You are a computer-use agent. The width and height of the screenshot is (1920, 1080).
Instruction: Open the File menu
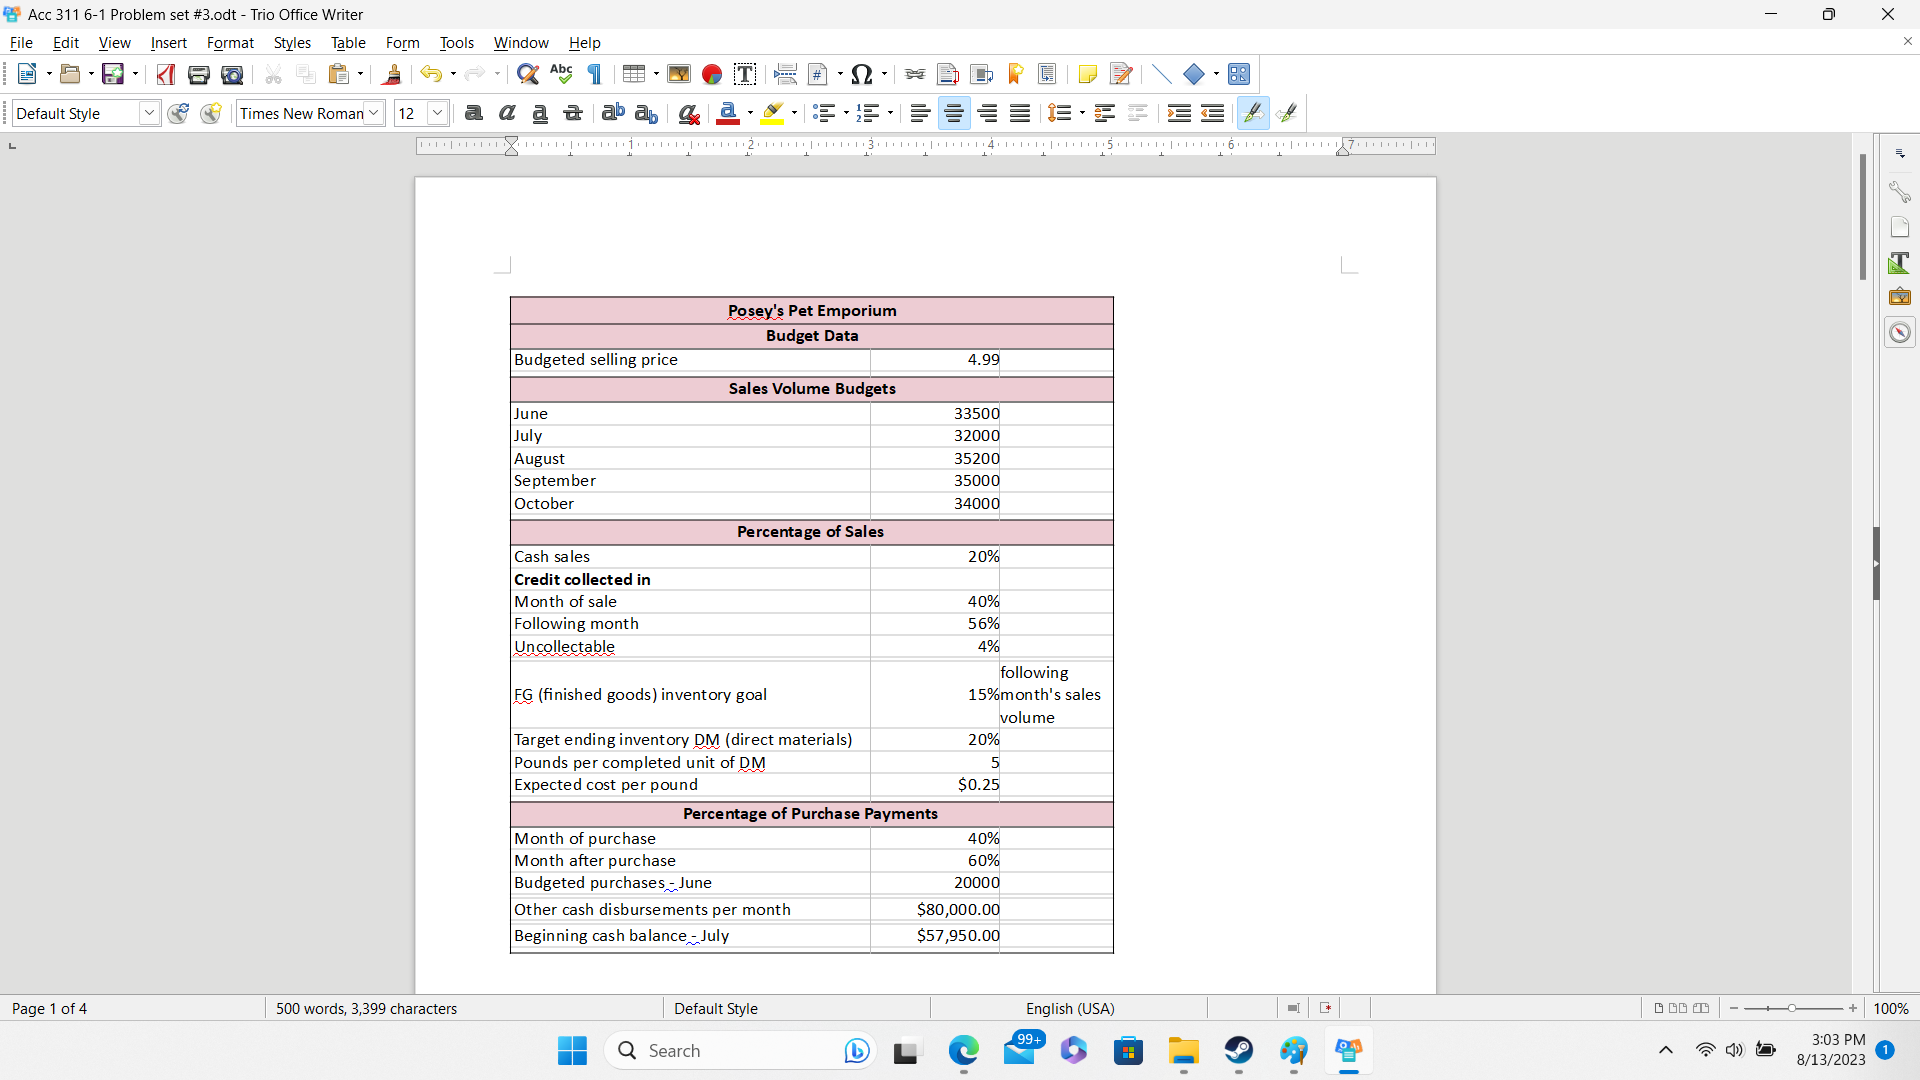click(21, 43)
